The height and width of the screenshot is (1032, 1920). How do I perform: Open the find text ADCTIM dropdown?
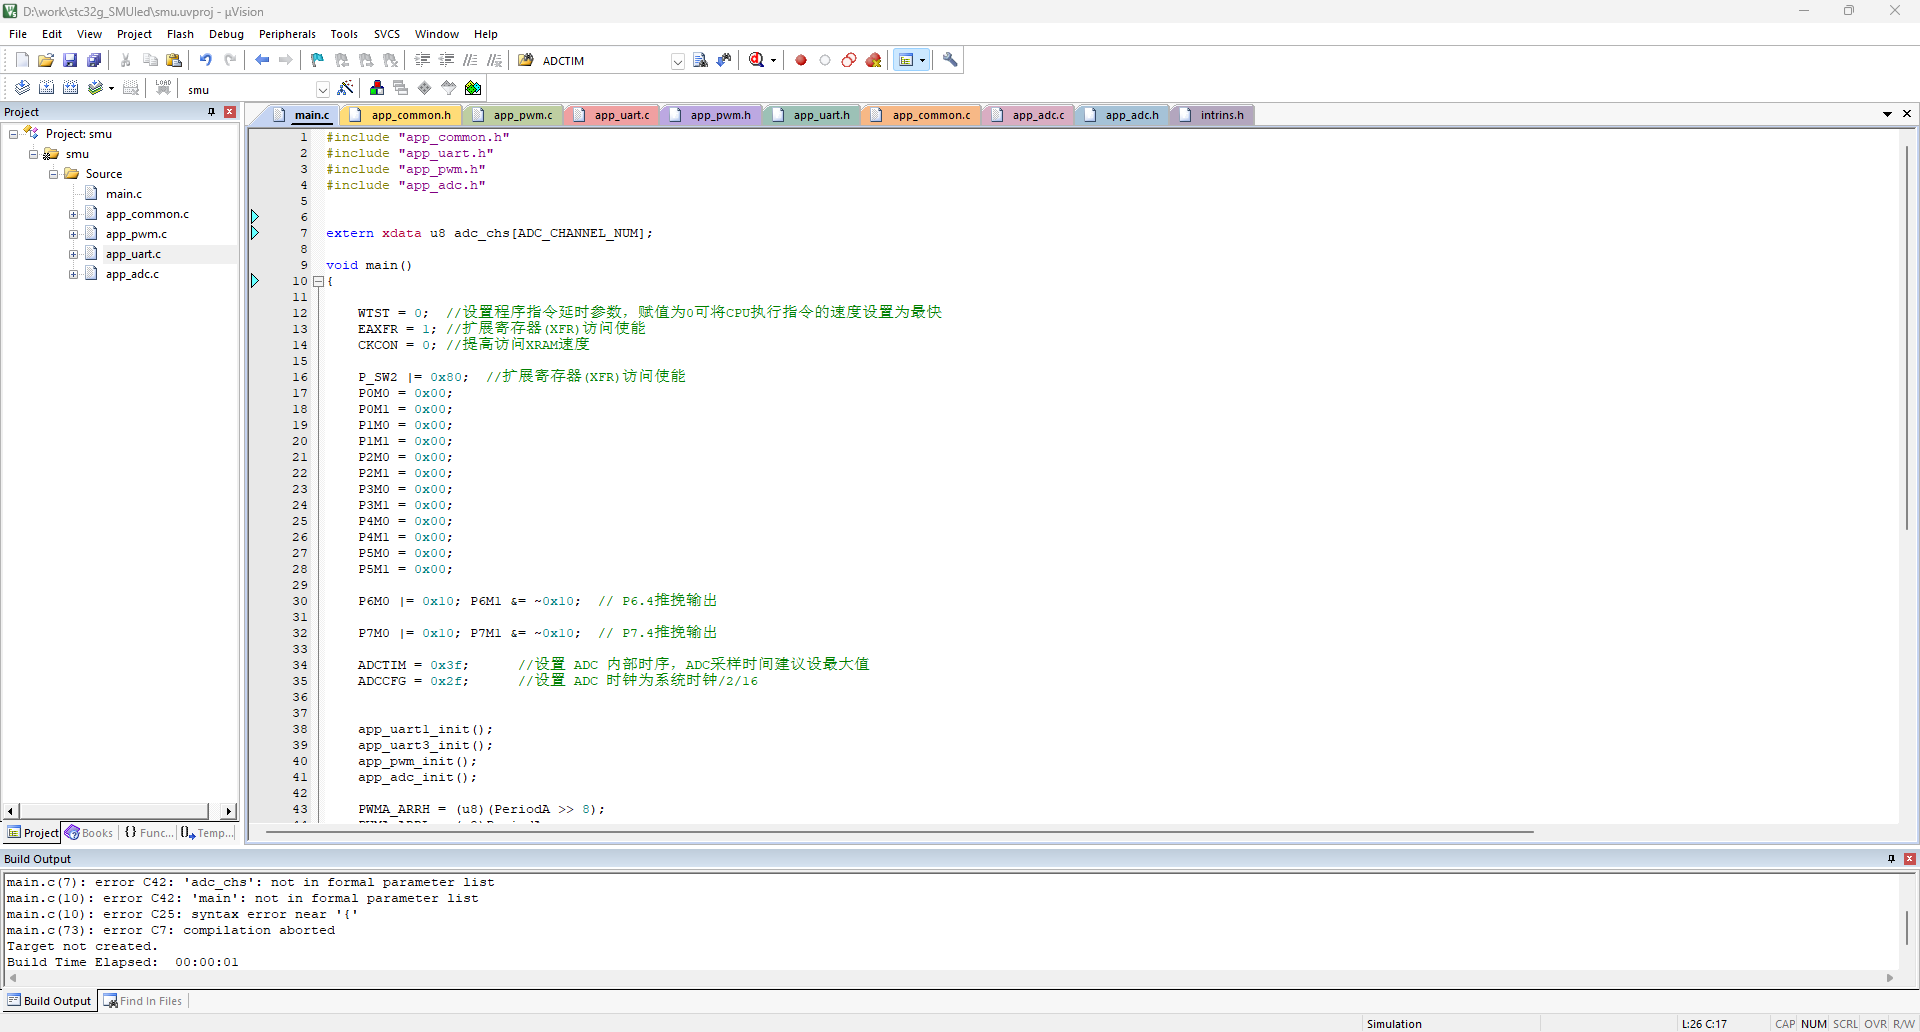(677, 61)
